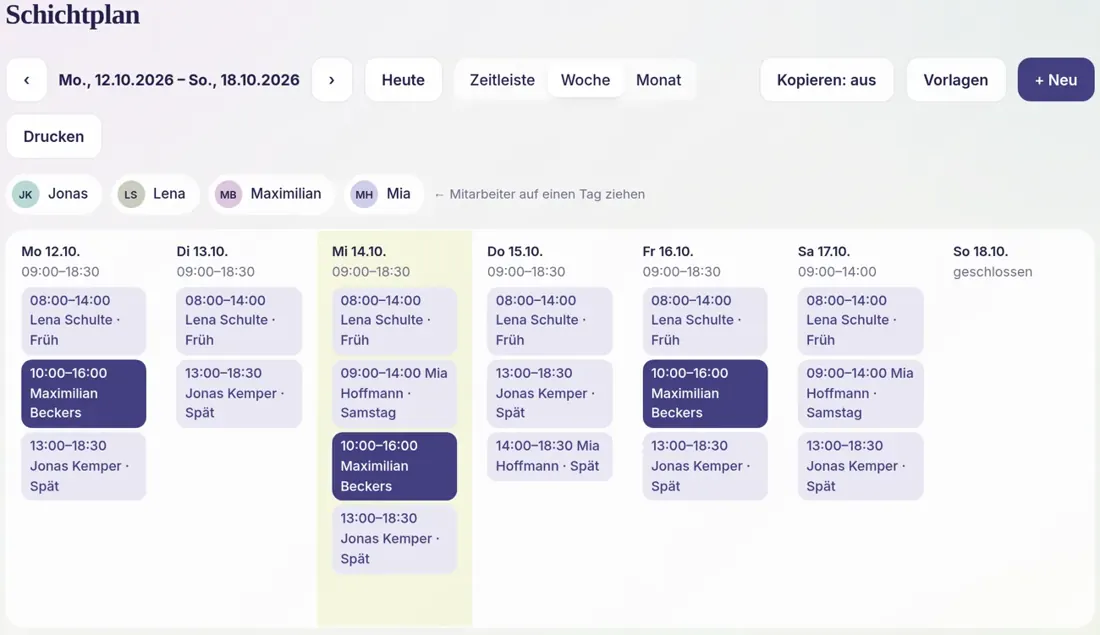Open Tuesday Lena Schulte Früh shift
The height and width of the screenshot is (635, 1100).
(239, 321)
